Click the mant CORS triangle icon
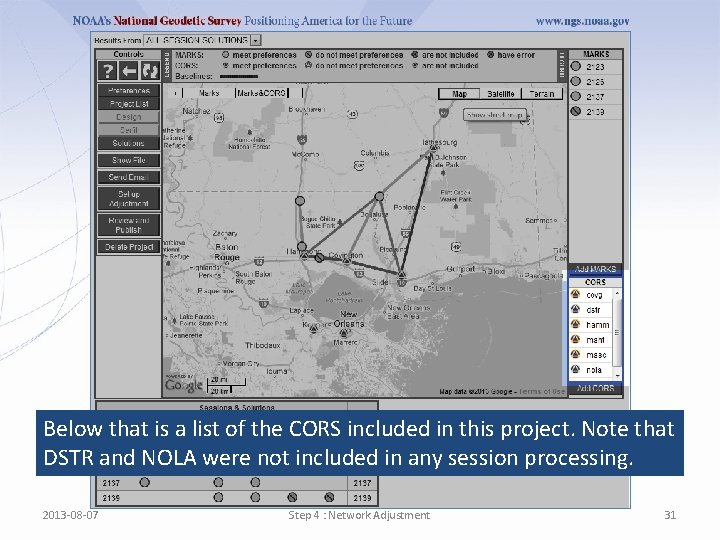The height and width of the screenshot is (540, 720). 575,339
